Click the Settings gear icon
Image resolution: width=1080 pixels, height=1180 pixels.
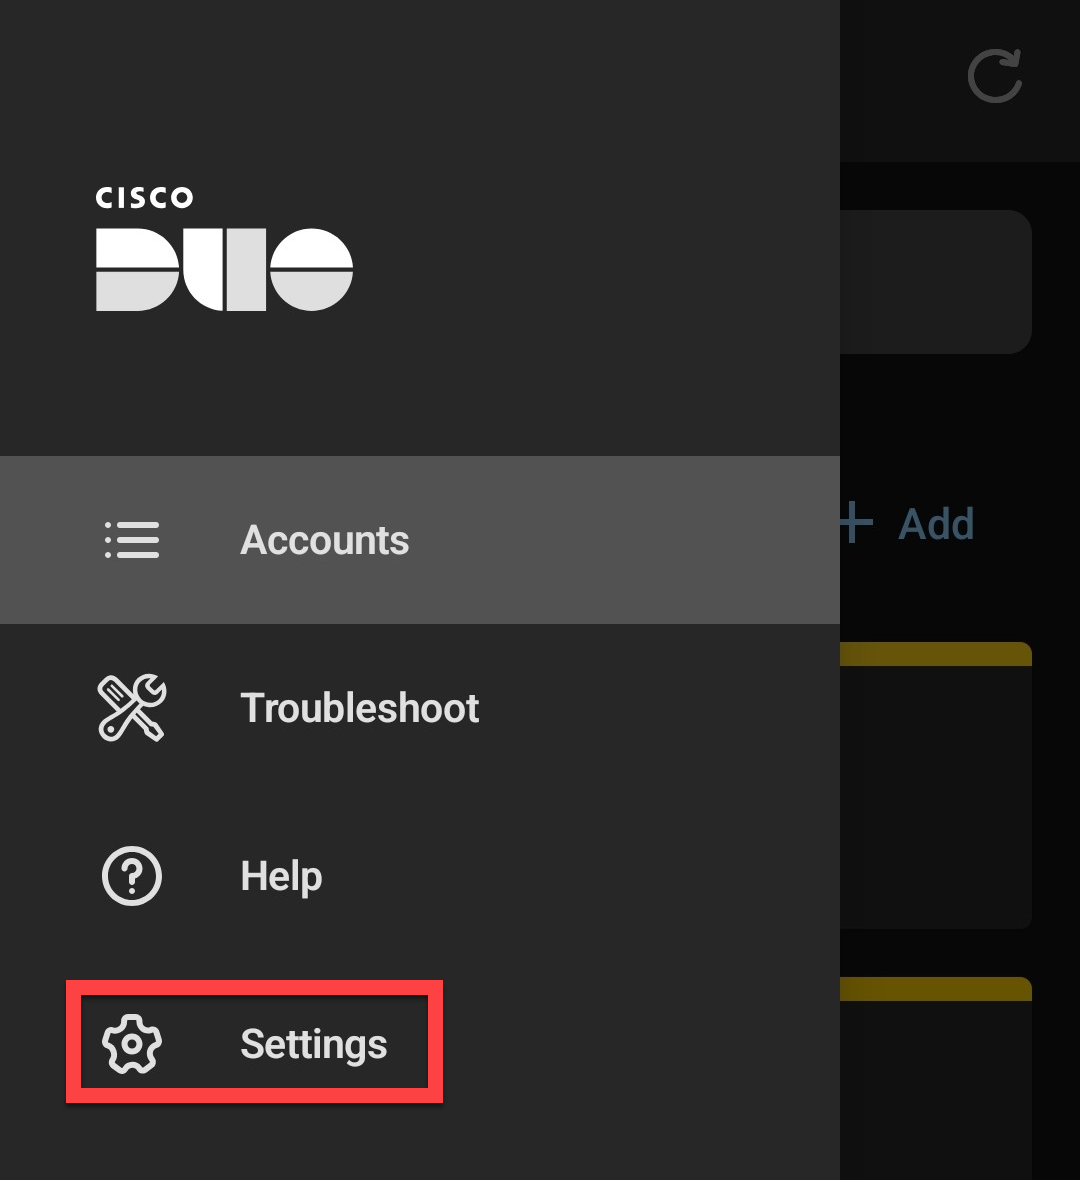[x=132, y=1043]
